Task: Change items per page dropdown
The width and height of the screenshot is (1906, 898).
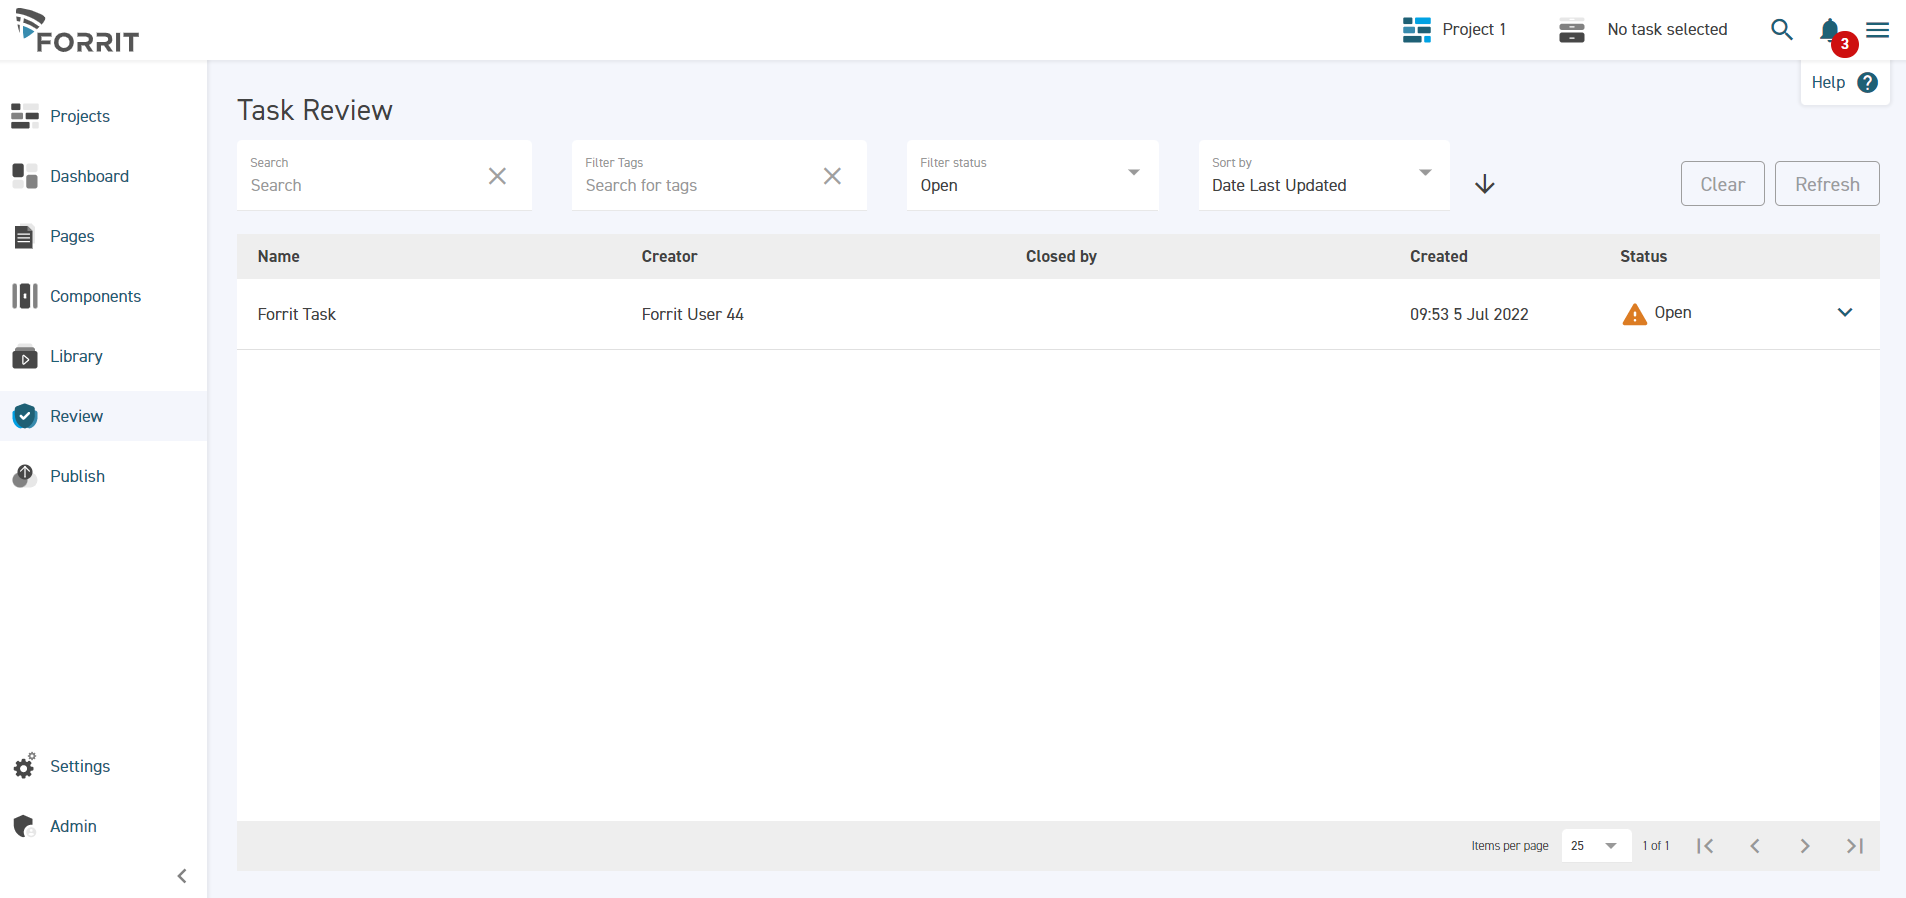Action: [x=1595, y=846]
